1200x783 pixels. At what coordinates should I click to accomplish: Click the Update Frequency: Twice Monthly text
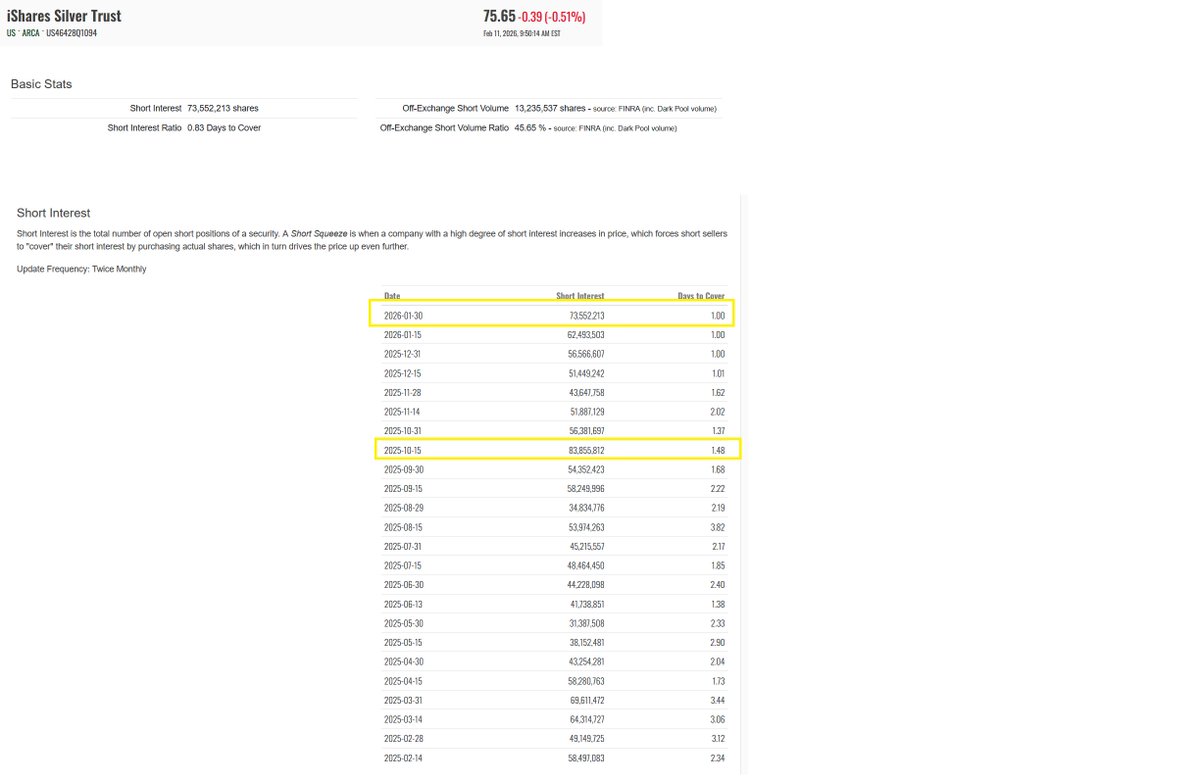coord(81,269)
